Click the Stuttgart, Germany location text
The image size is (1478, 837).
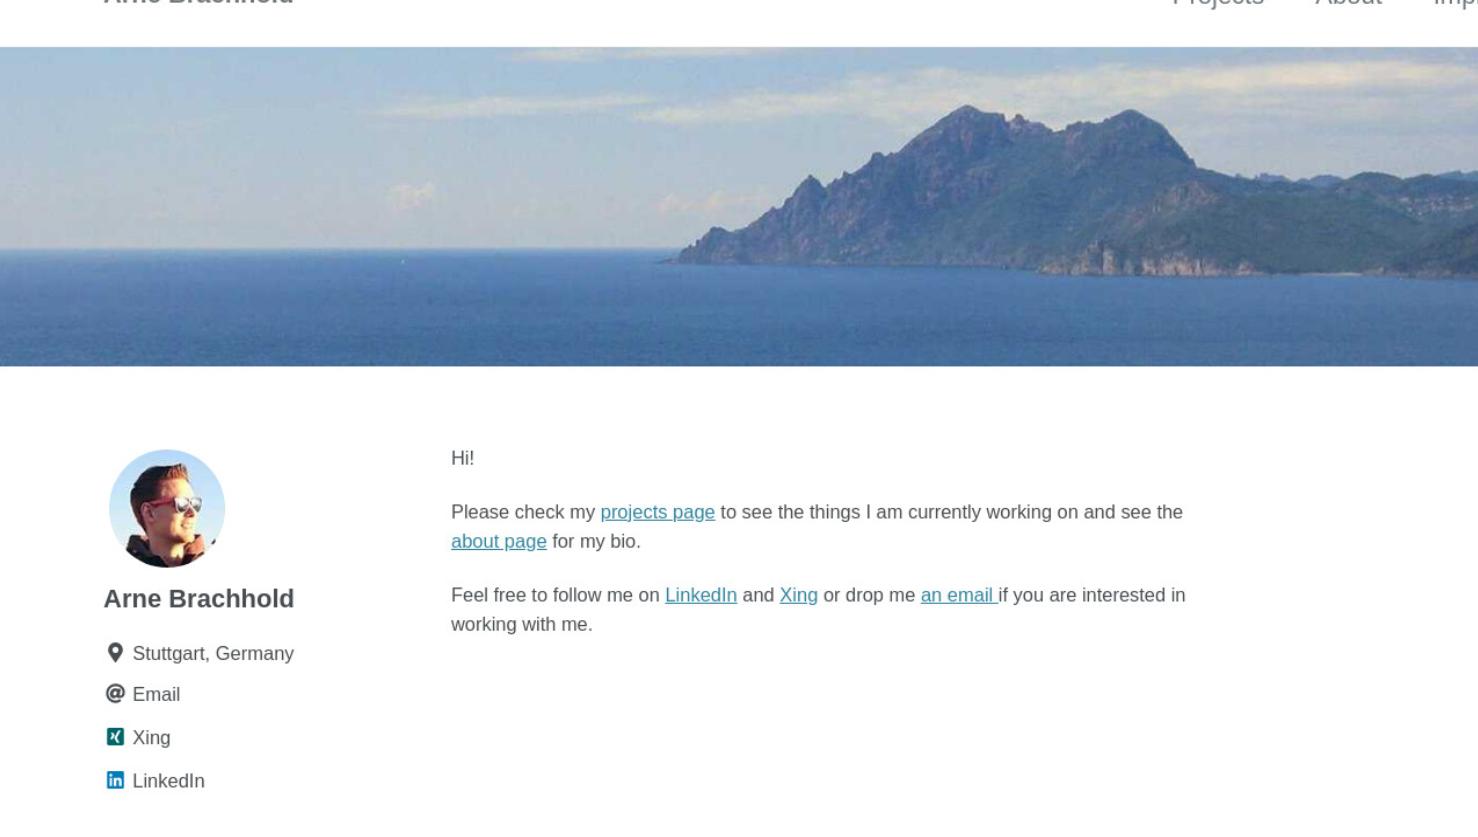[x=213, y=653]
